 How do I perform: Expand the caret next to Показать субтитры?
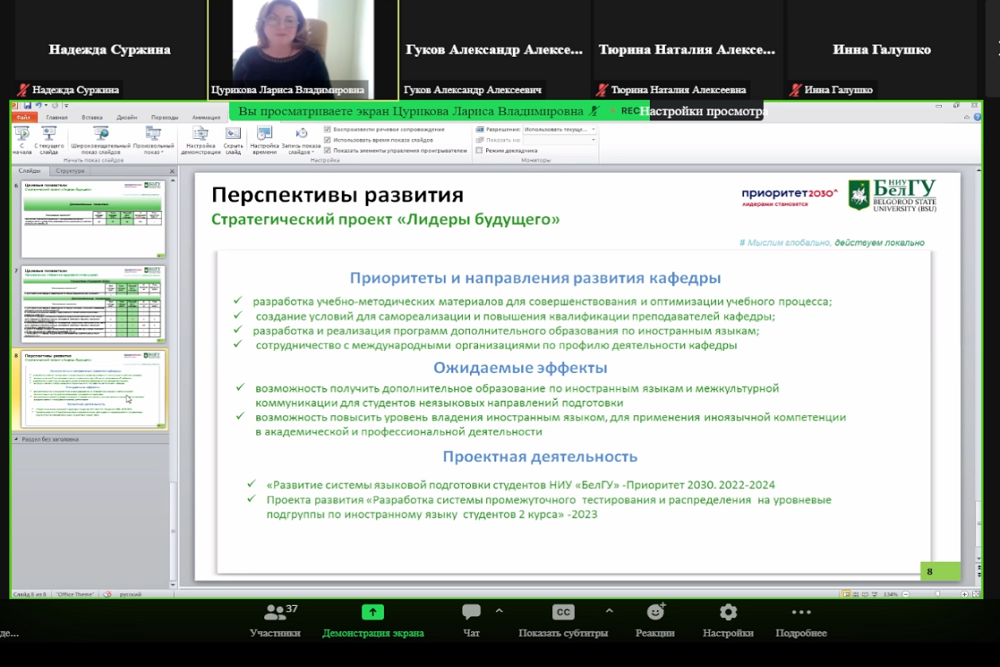pos(609,610)
